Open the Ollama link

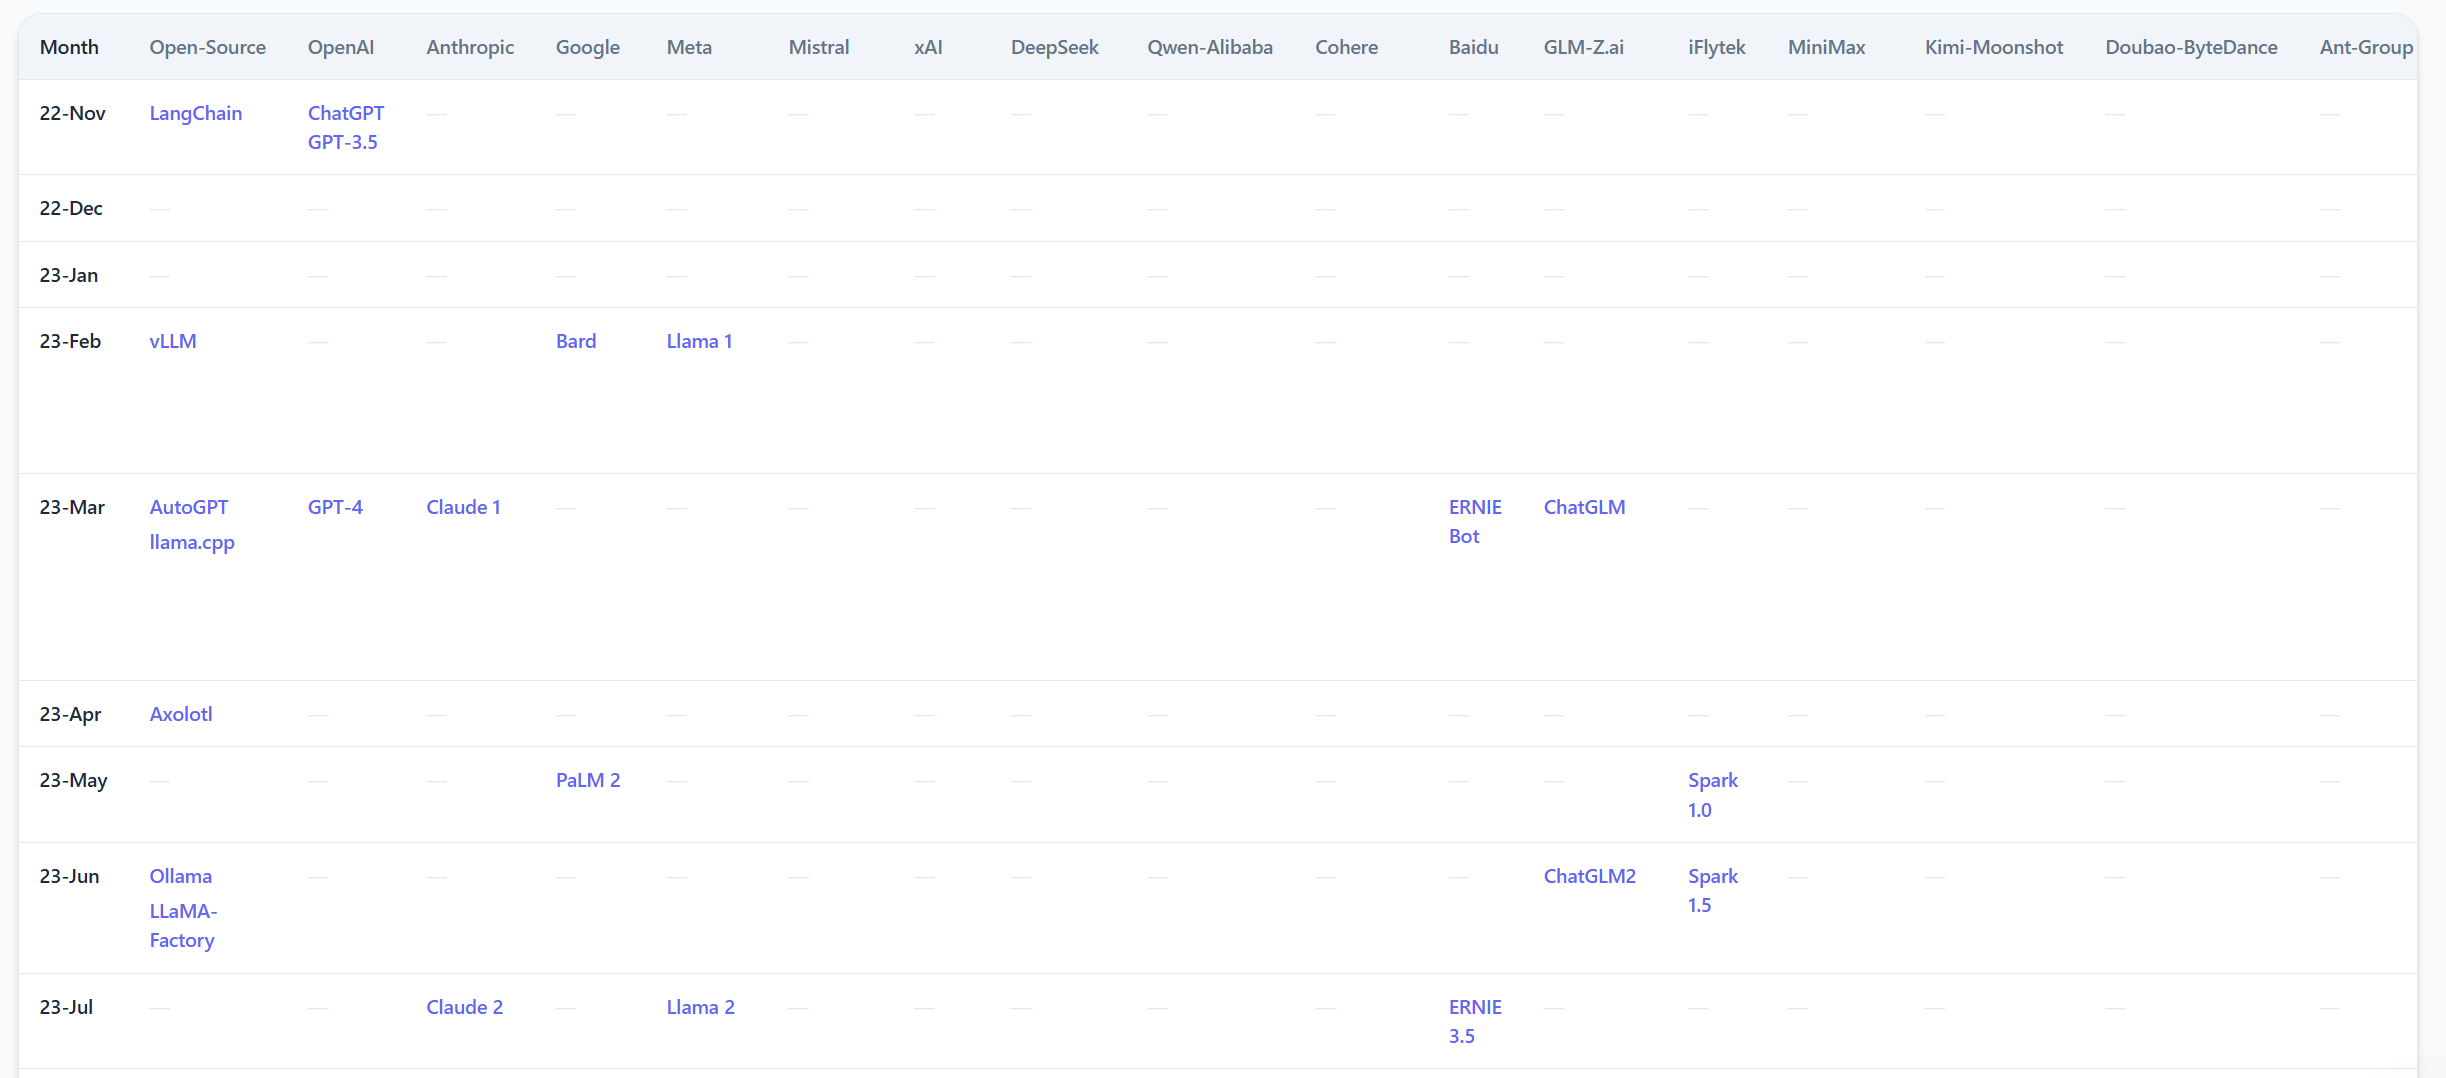pyautogui.click(x=180, y=876)
